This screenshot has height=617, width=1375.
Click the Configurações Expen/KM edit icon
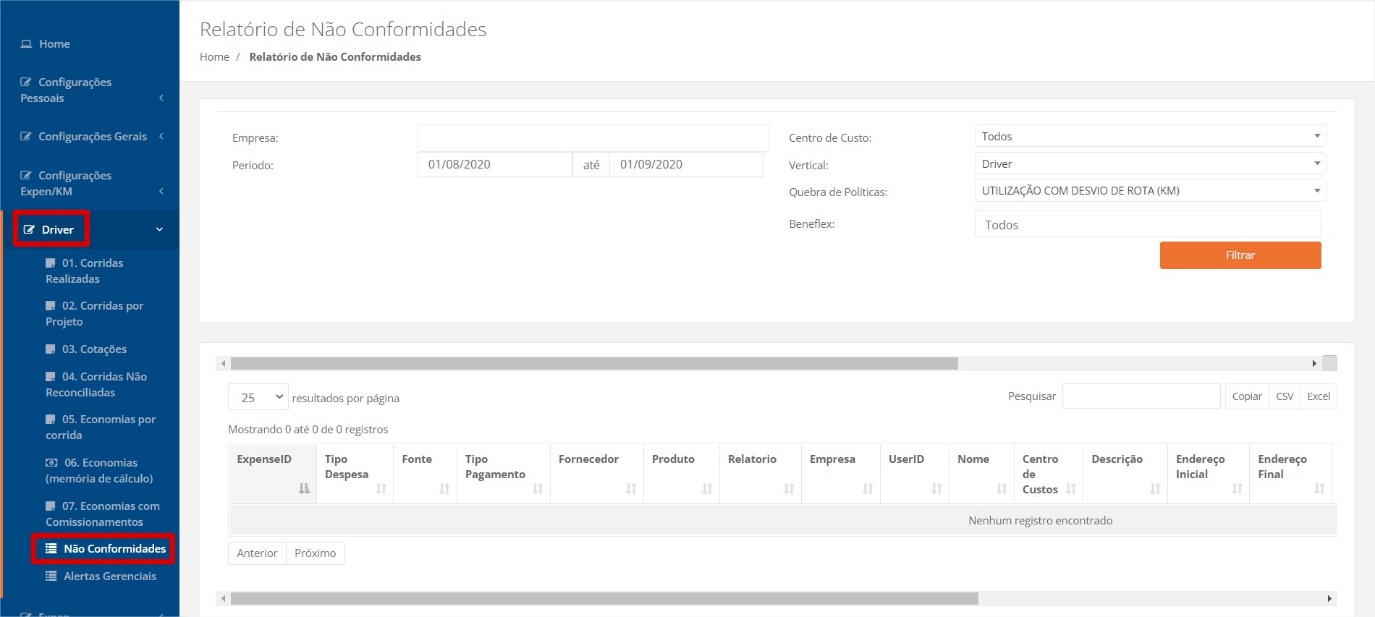[27, 175]
